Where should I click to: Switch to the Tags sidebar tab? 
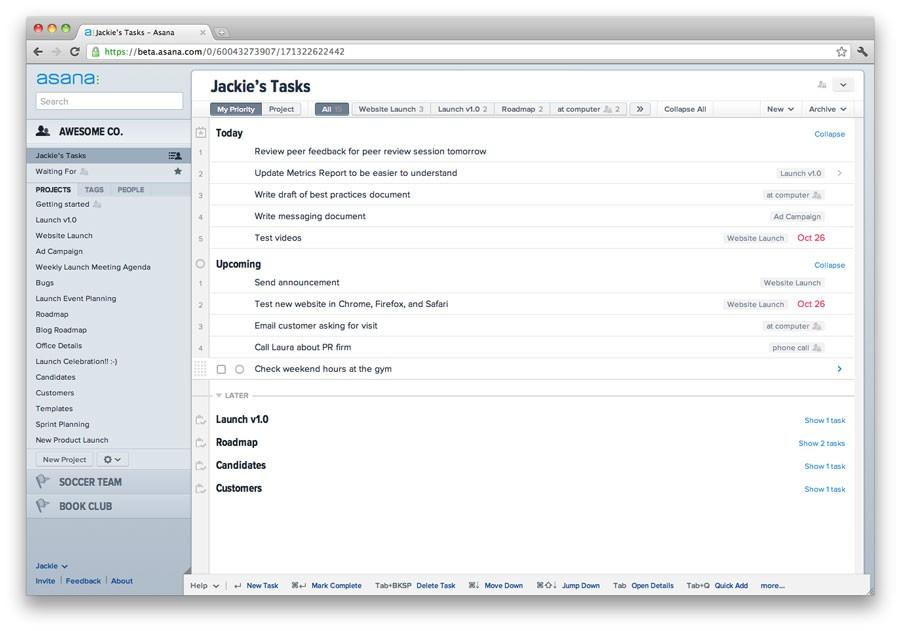pos(94,189)
